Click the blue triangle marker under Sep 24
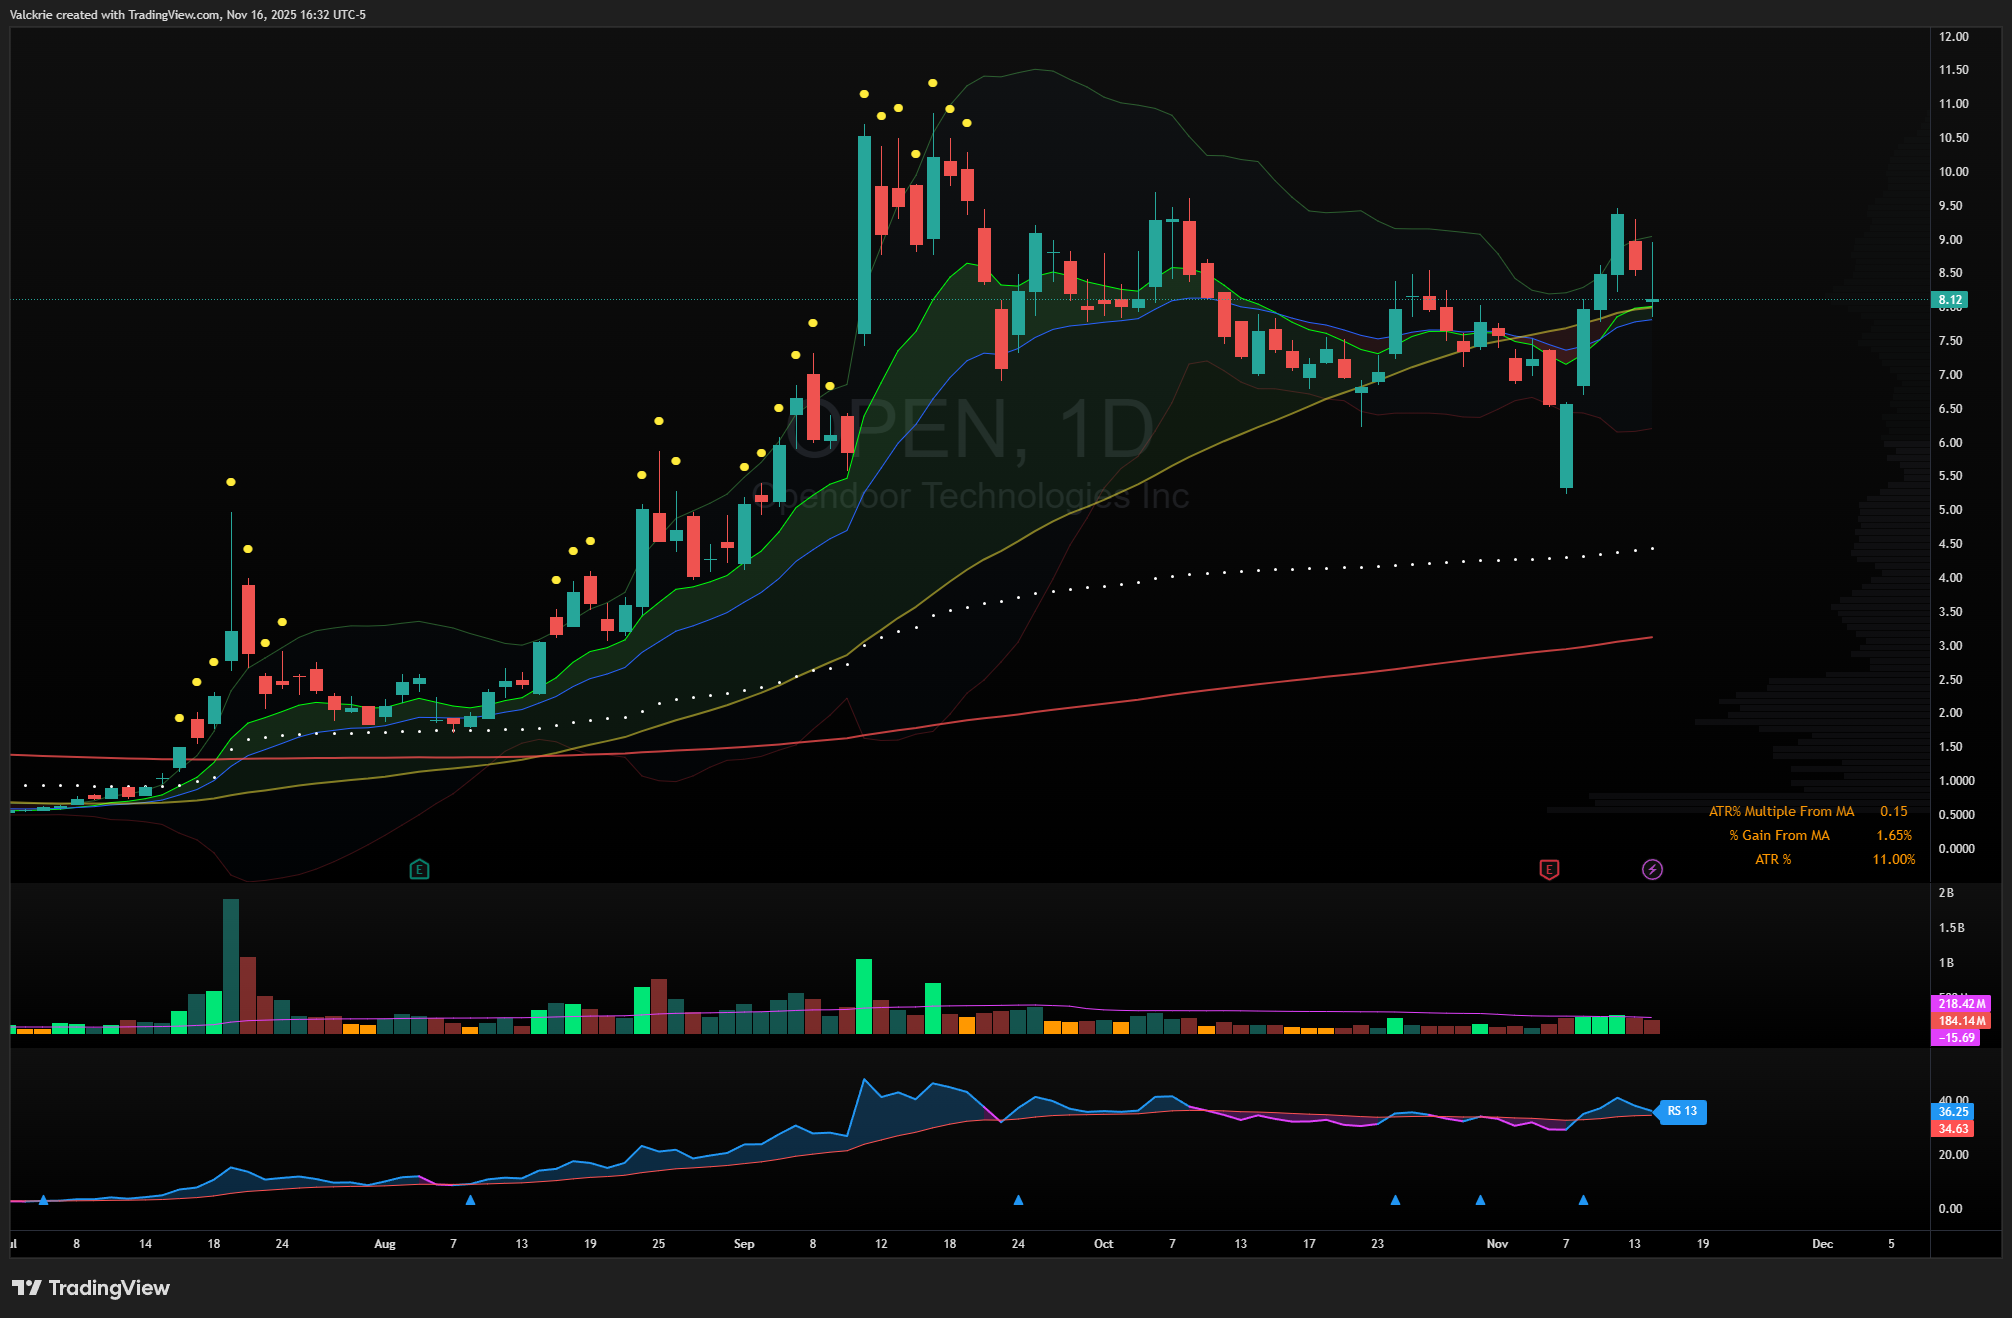The height and width of the screenshot is (1318, 2012). 1018,1200
